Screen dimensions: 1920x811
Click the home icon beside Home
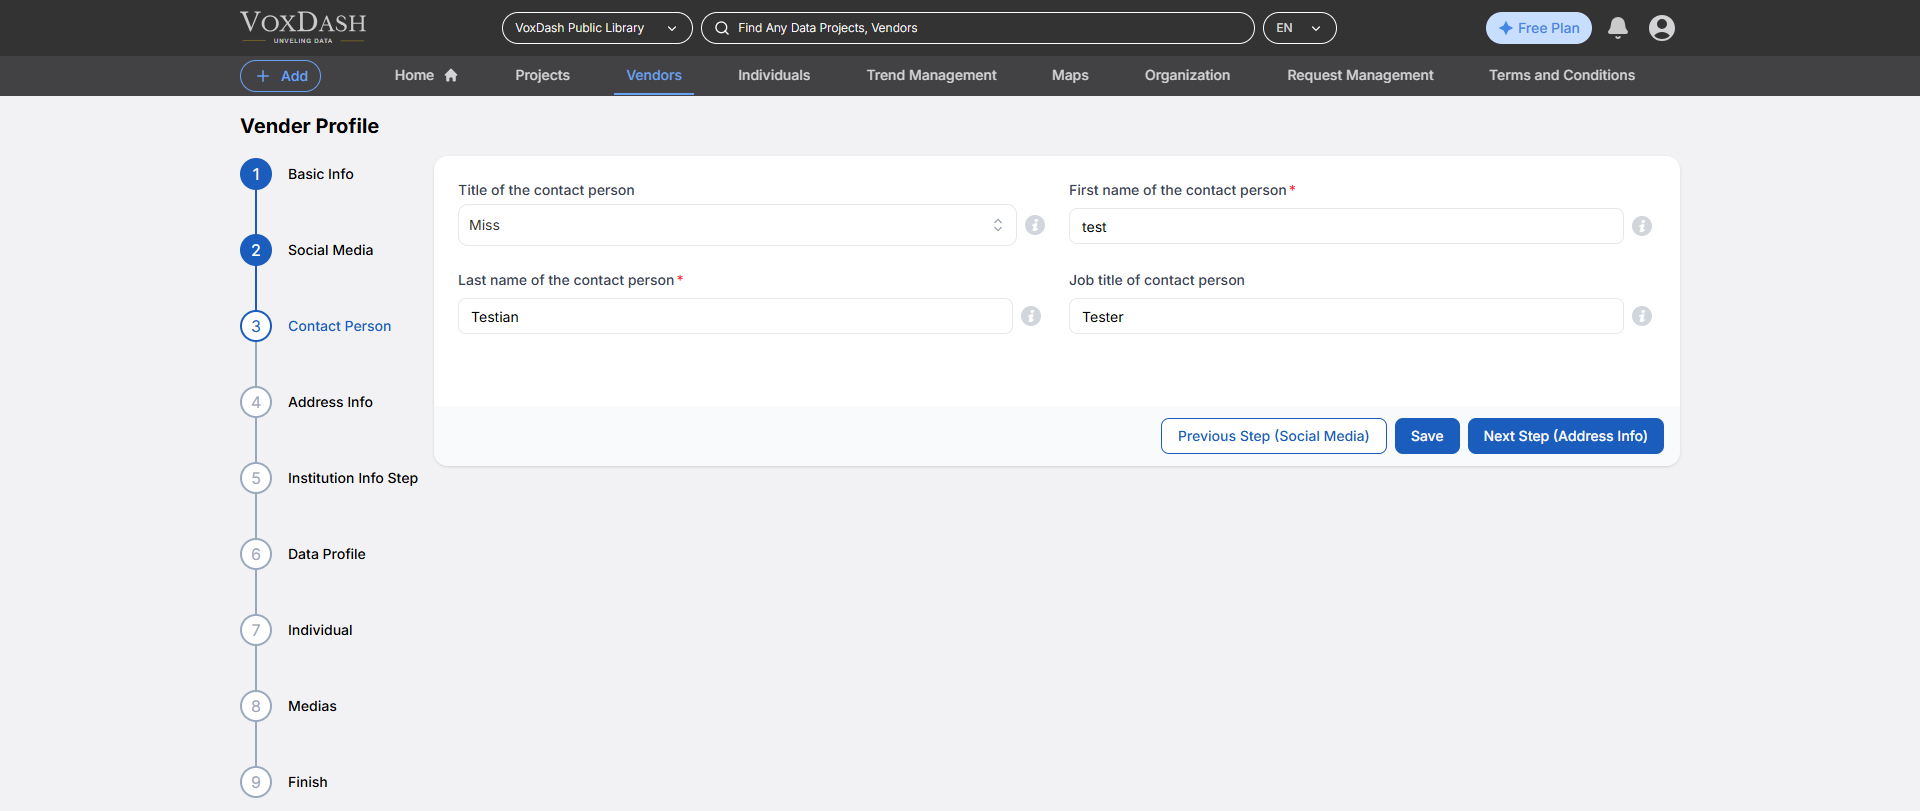click(451, 75)
